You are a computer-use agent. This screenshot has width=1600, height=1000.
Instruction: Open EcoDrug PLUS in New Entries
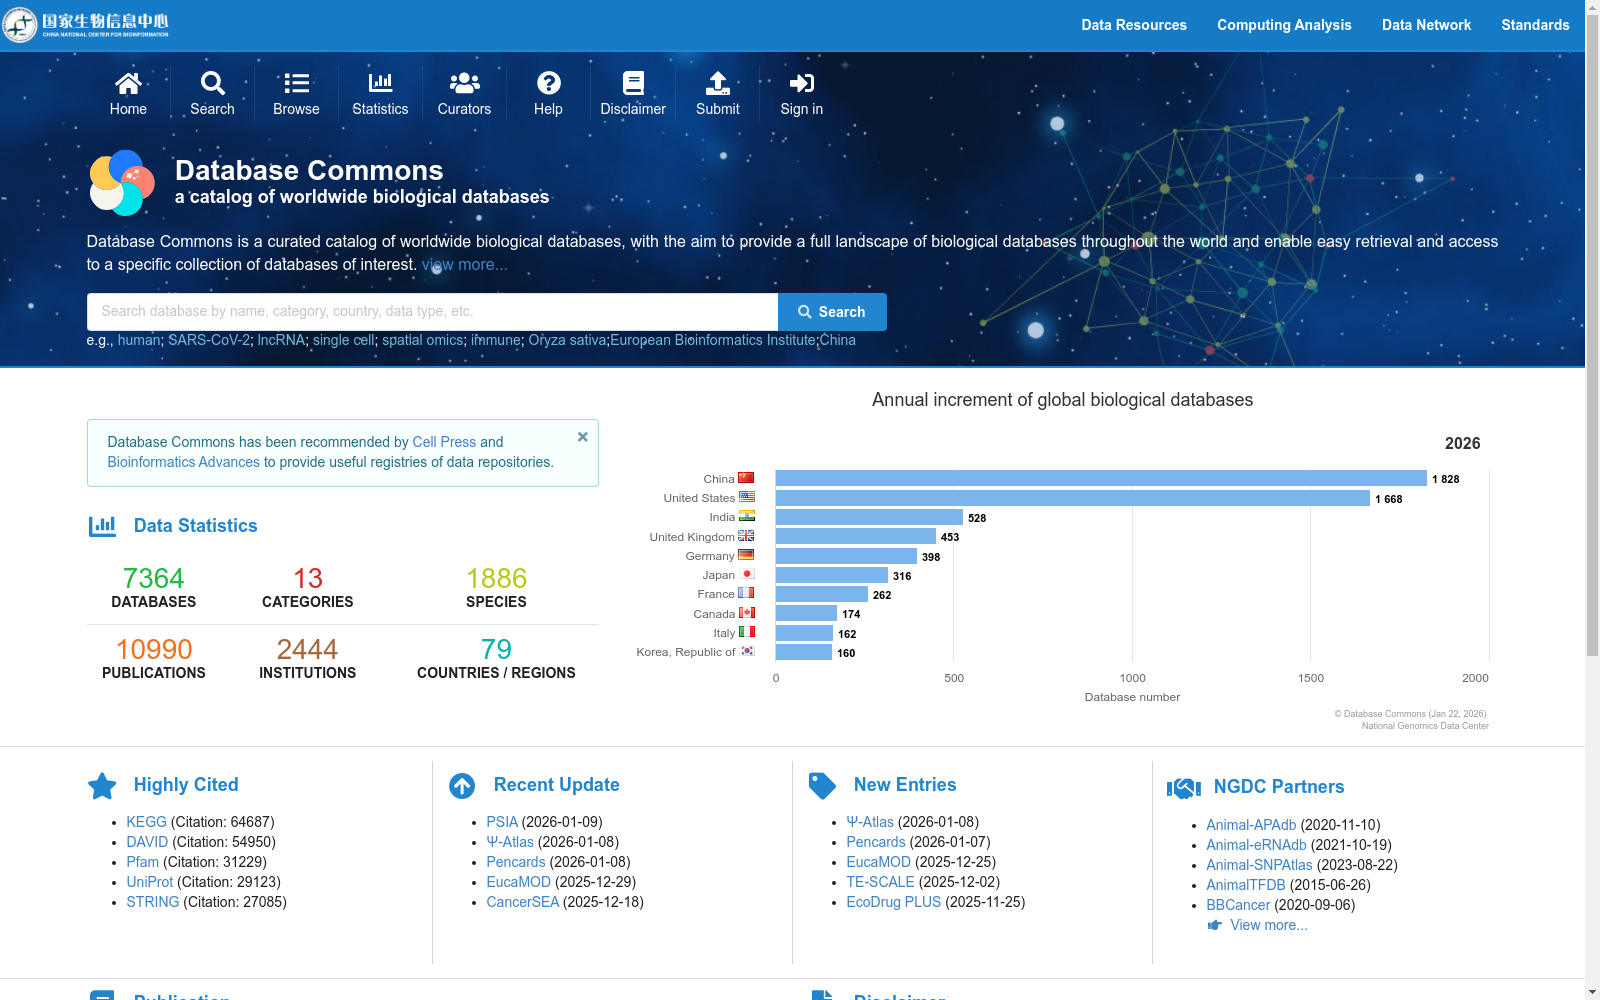[x=894, y=902]
